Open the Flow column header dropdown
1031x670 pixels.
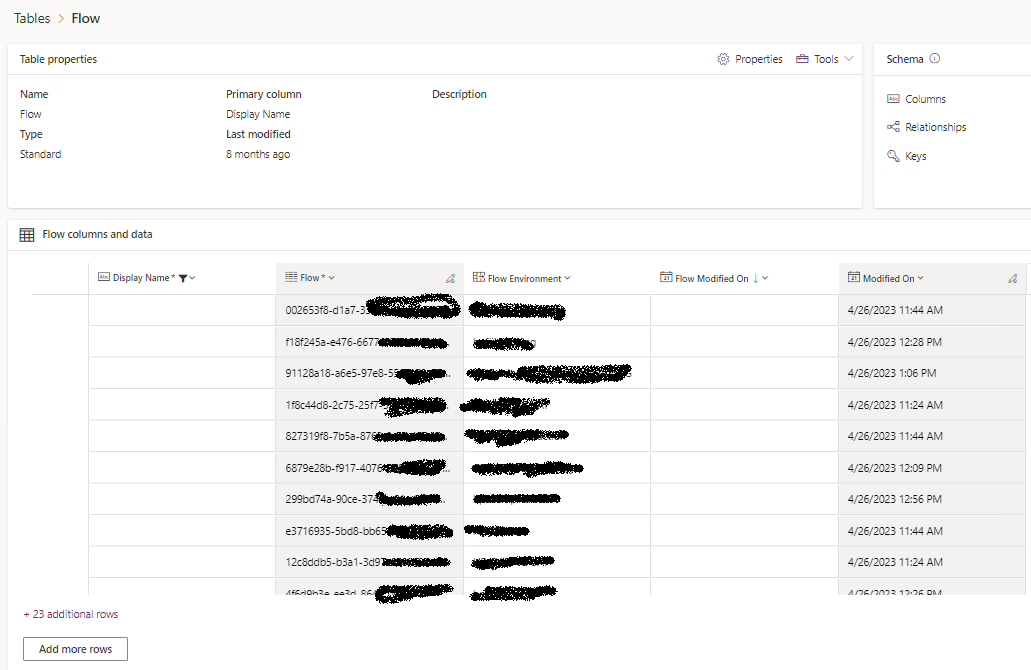pyautogui.click(x=330, y=277)
